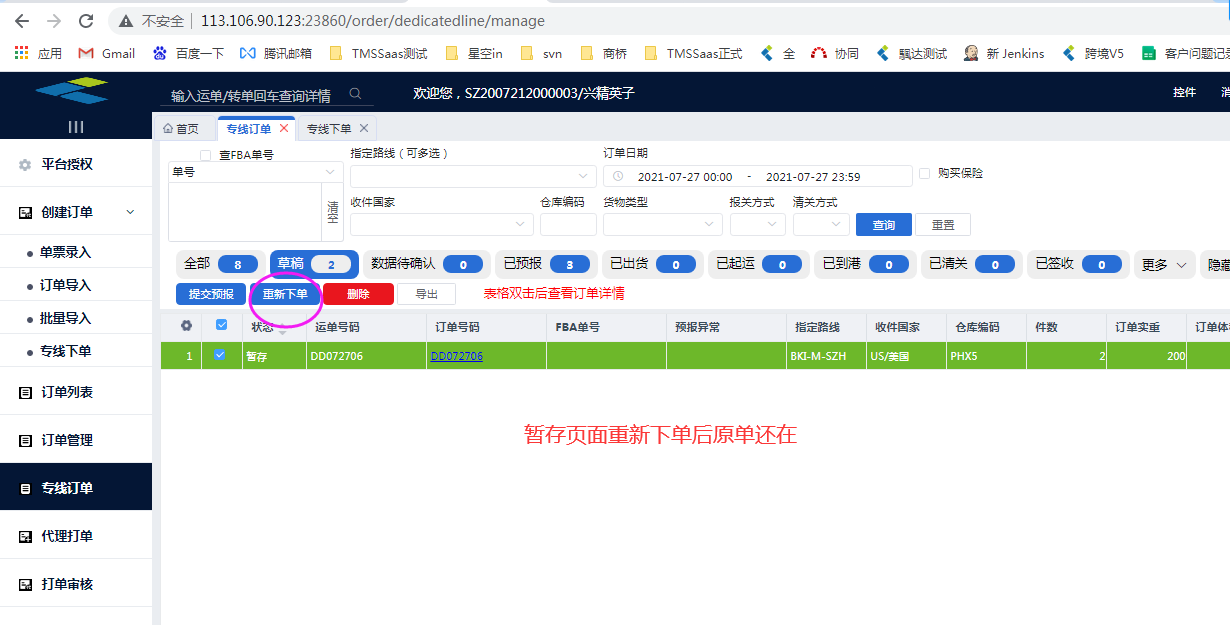1230x625 pixels.
Task: Click the browser back arrow
Action: (22, 20)
